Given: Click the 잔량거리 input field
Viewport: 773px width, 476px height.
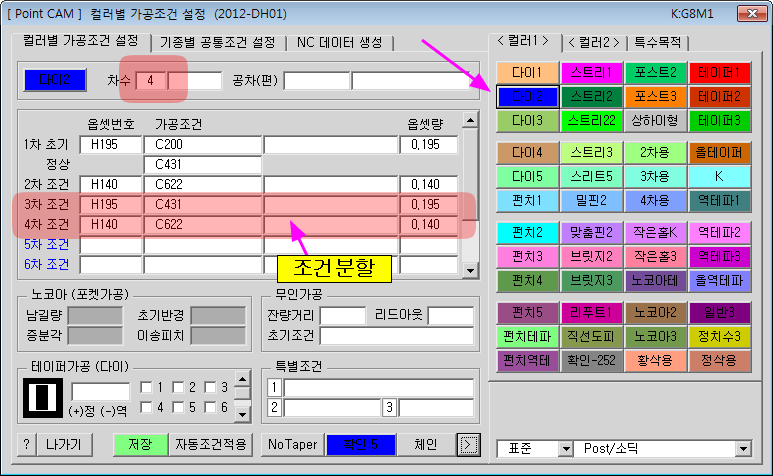Looking at the screenshot, I should 343,315.
